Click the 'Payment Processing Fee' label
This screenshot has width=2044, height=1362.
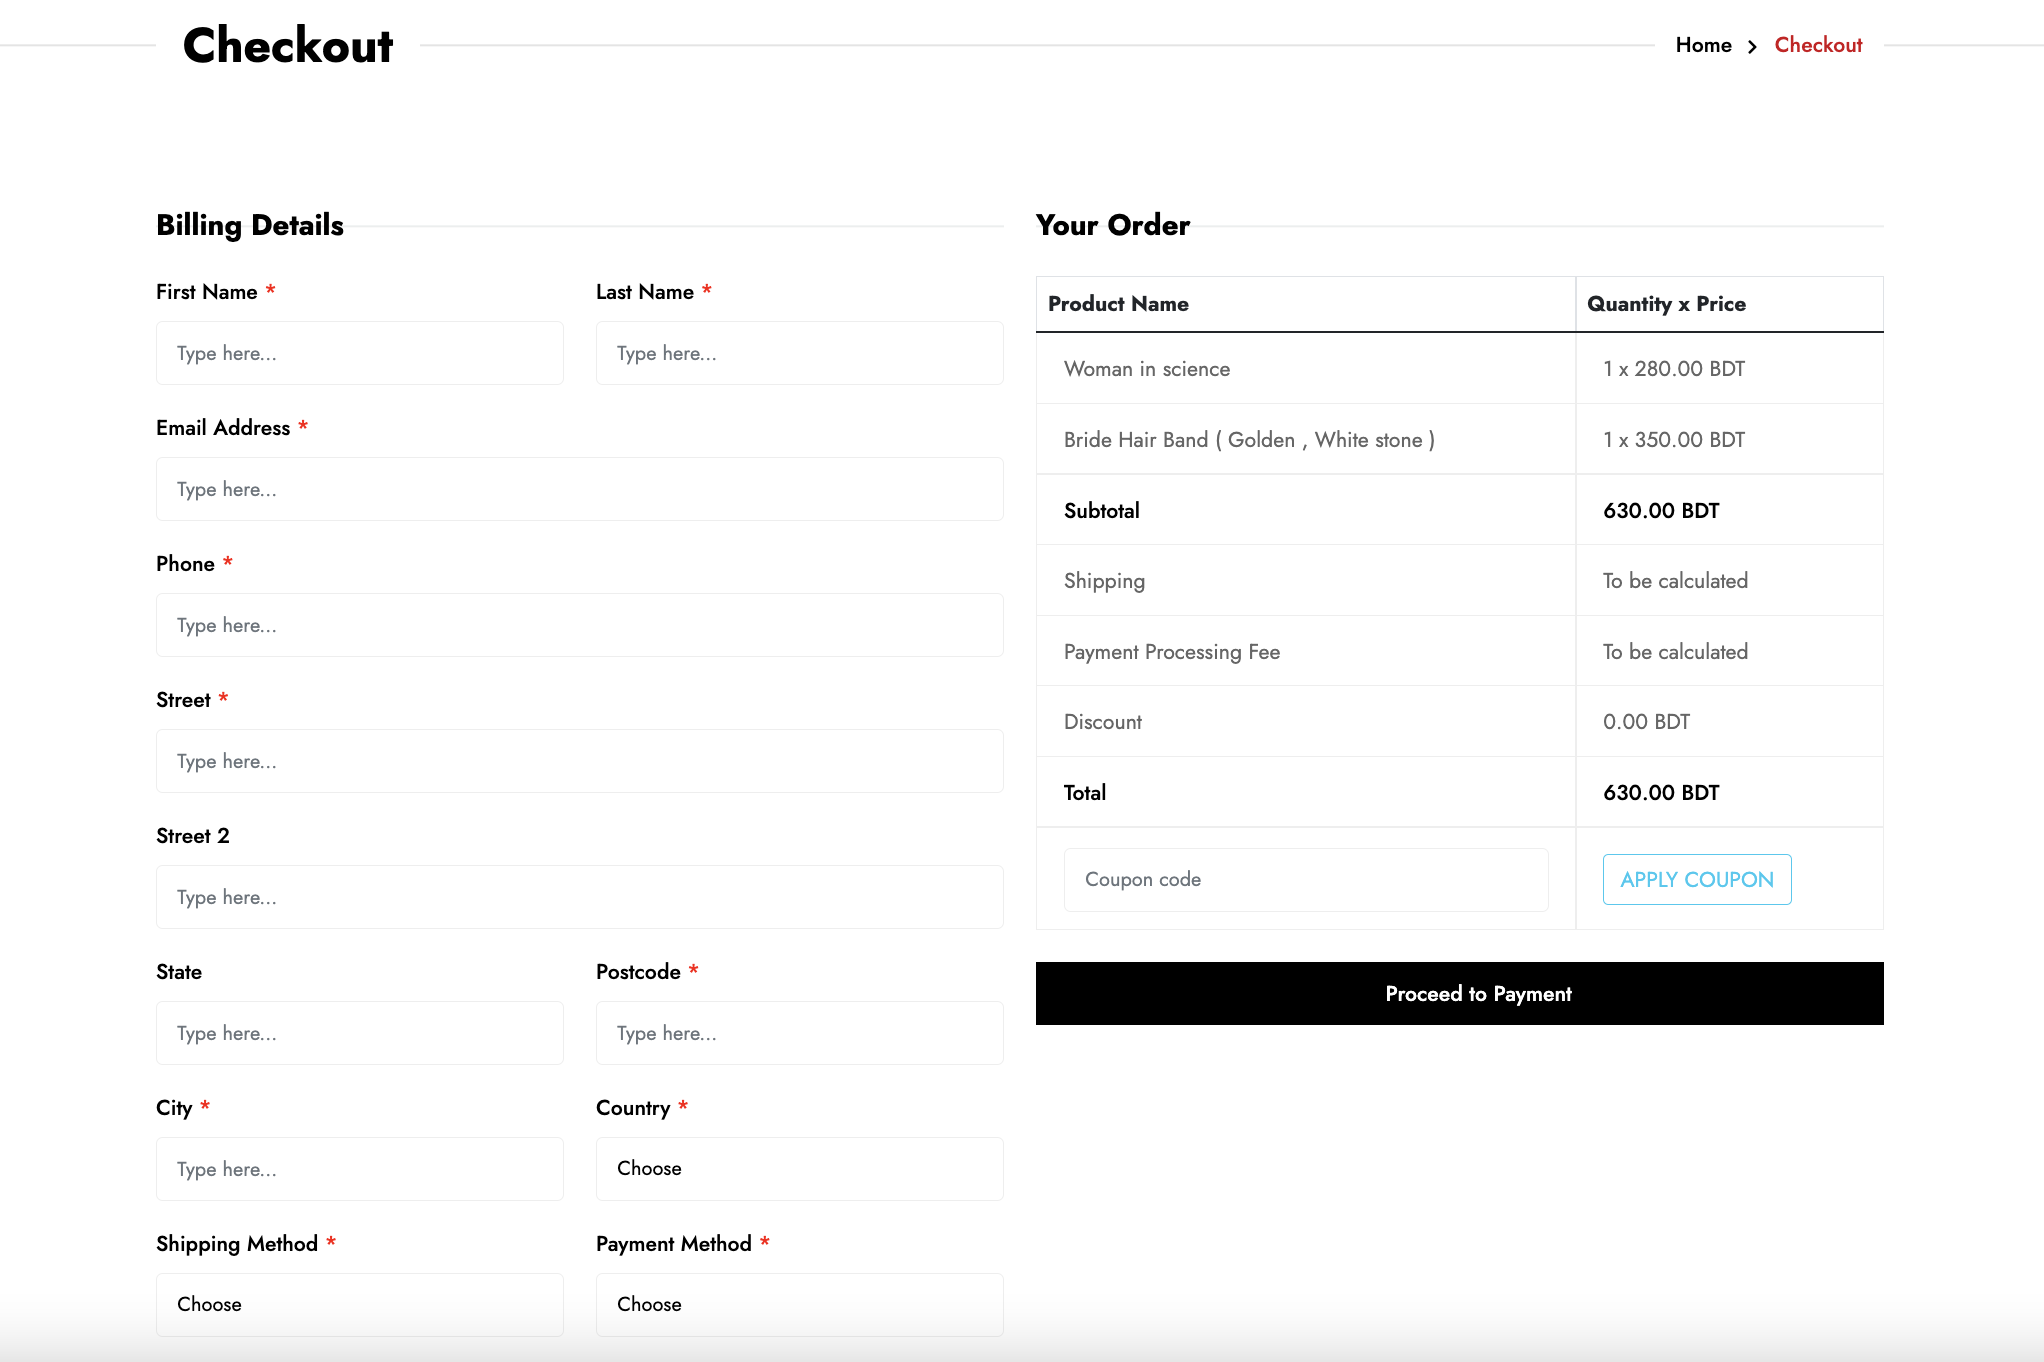tap(1172, 652)
